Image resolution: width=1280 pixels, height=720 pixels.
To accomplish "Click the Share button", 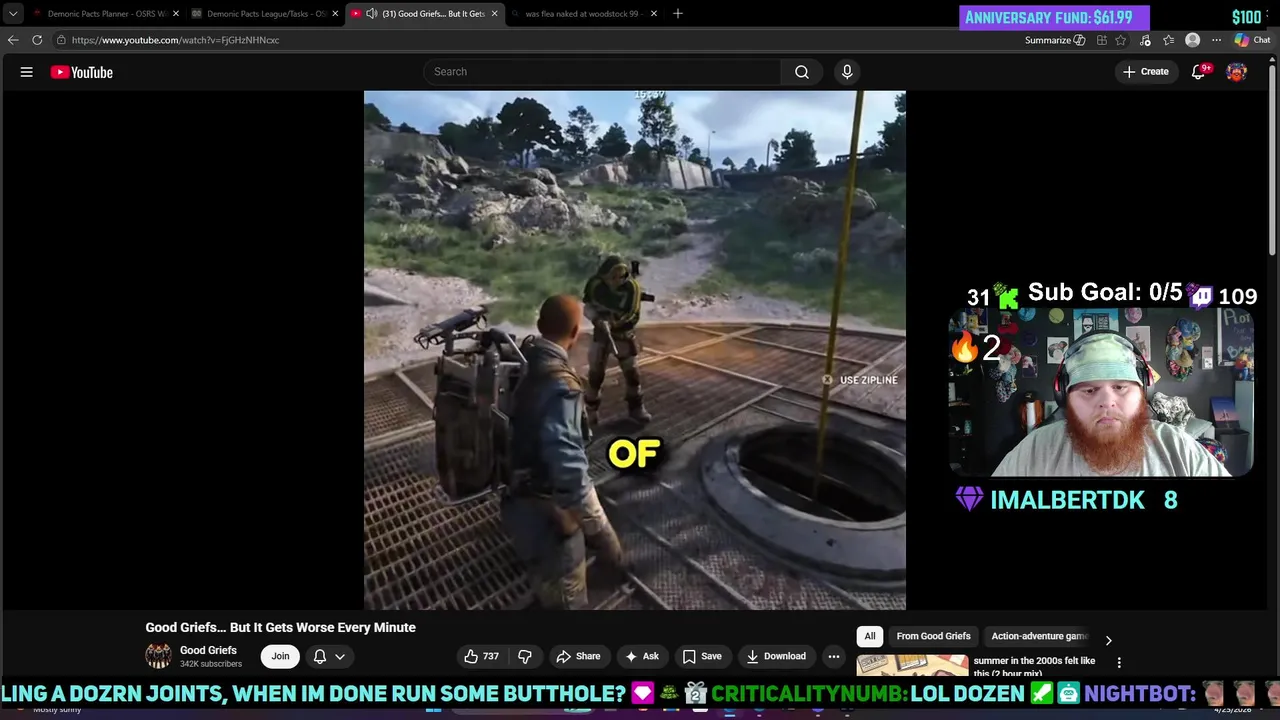I will click(x=578, y=656).
